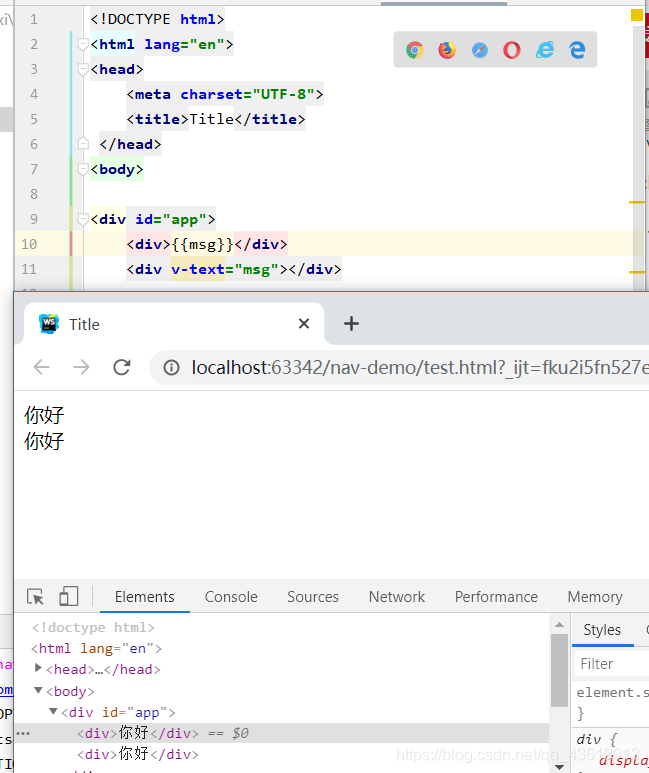649x773 pixels.
Task: Switch to the Elements tab
Action: click(x=144, y=597)
